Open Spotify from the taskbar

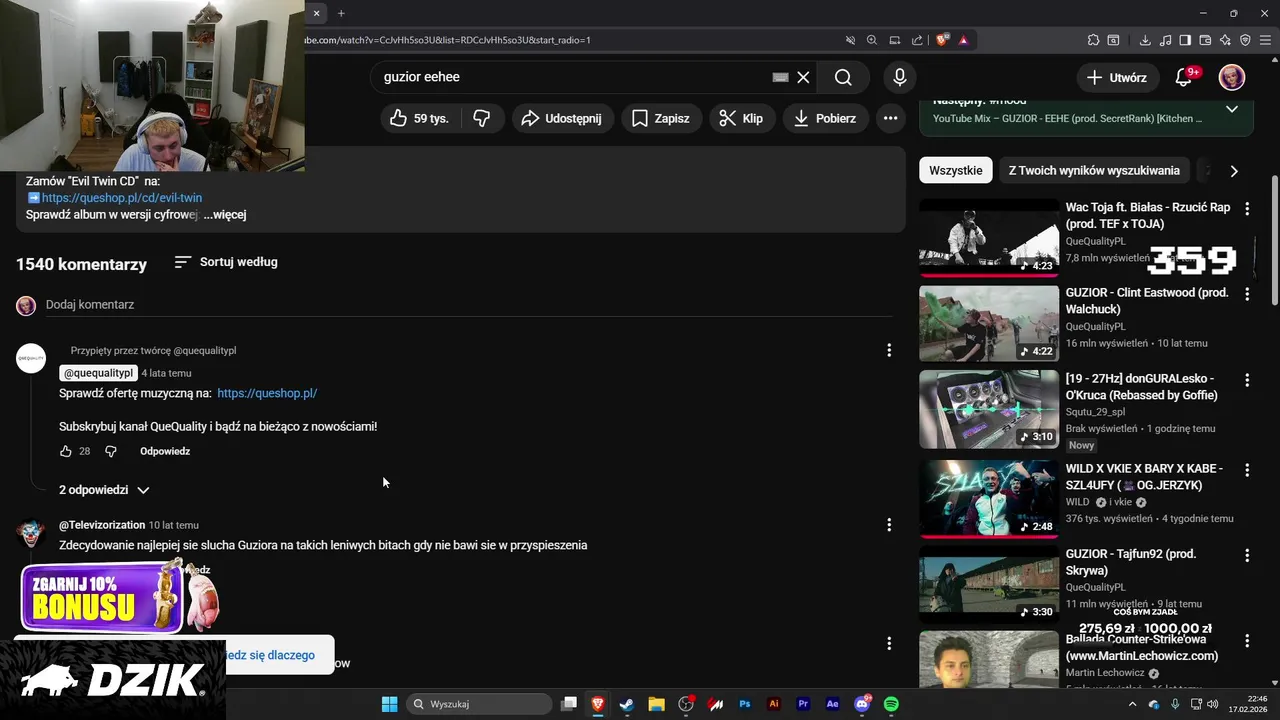click(891, 704)
